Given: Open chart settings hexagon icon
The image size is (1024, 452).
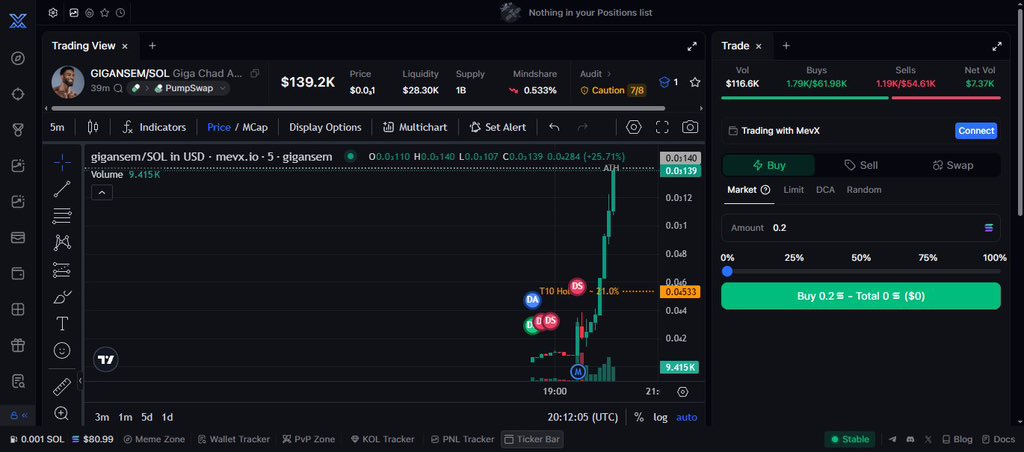Looking at the screenshot, I should point(633,127).
